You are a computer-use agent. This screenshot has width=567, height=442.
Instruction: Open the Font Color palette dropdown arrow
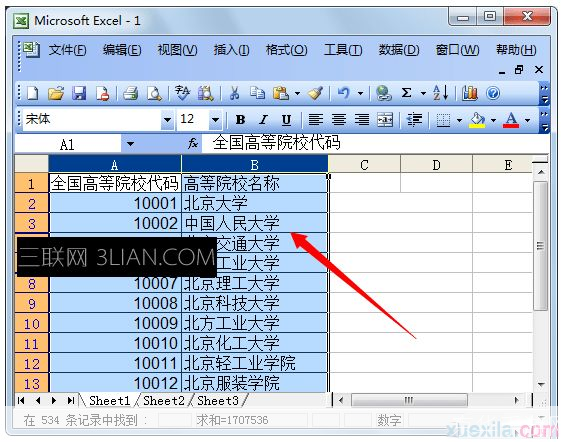[x=527, y=119]
